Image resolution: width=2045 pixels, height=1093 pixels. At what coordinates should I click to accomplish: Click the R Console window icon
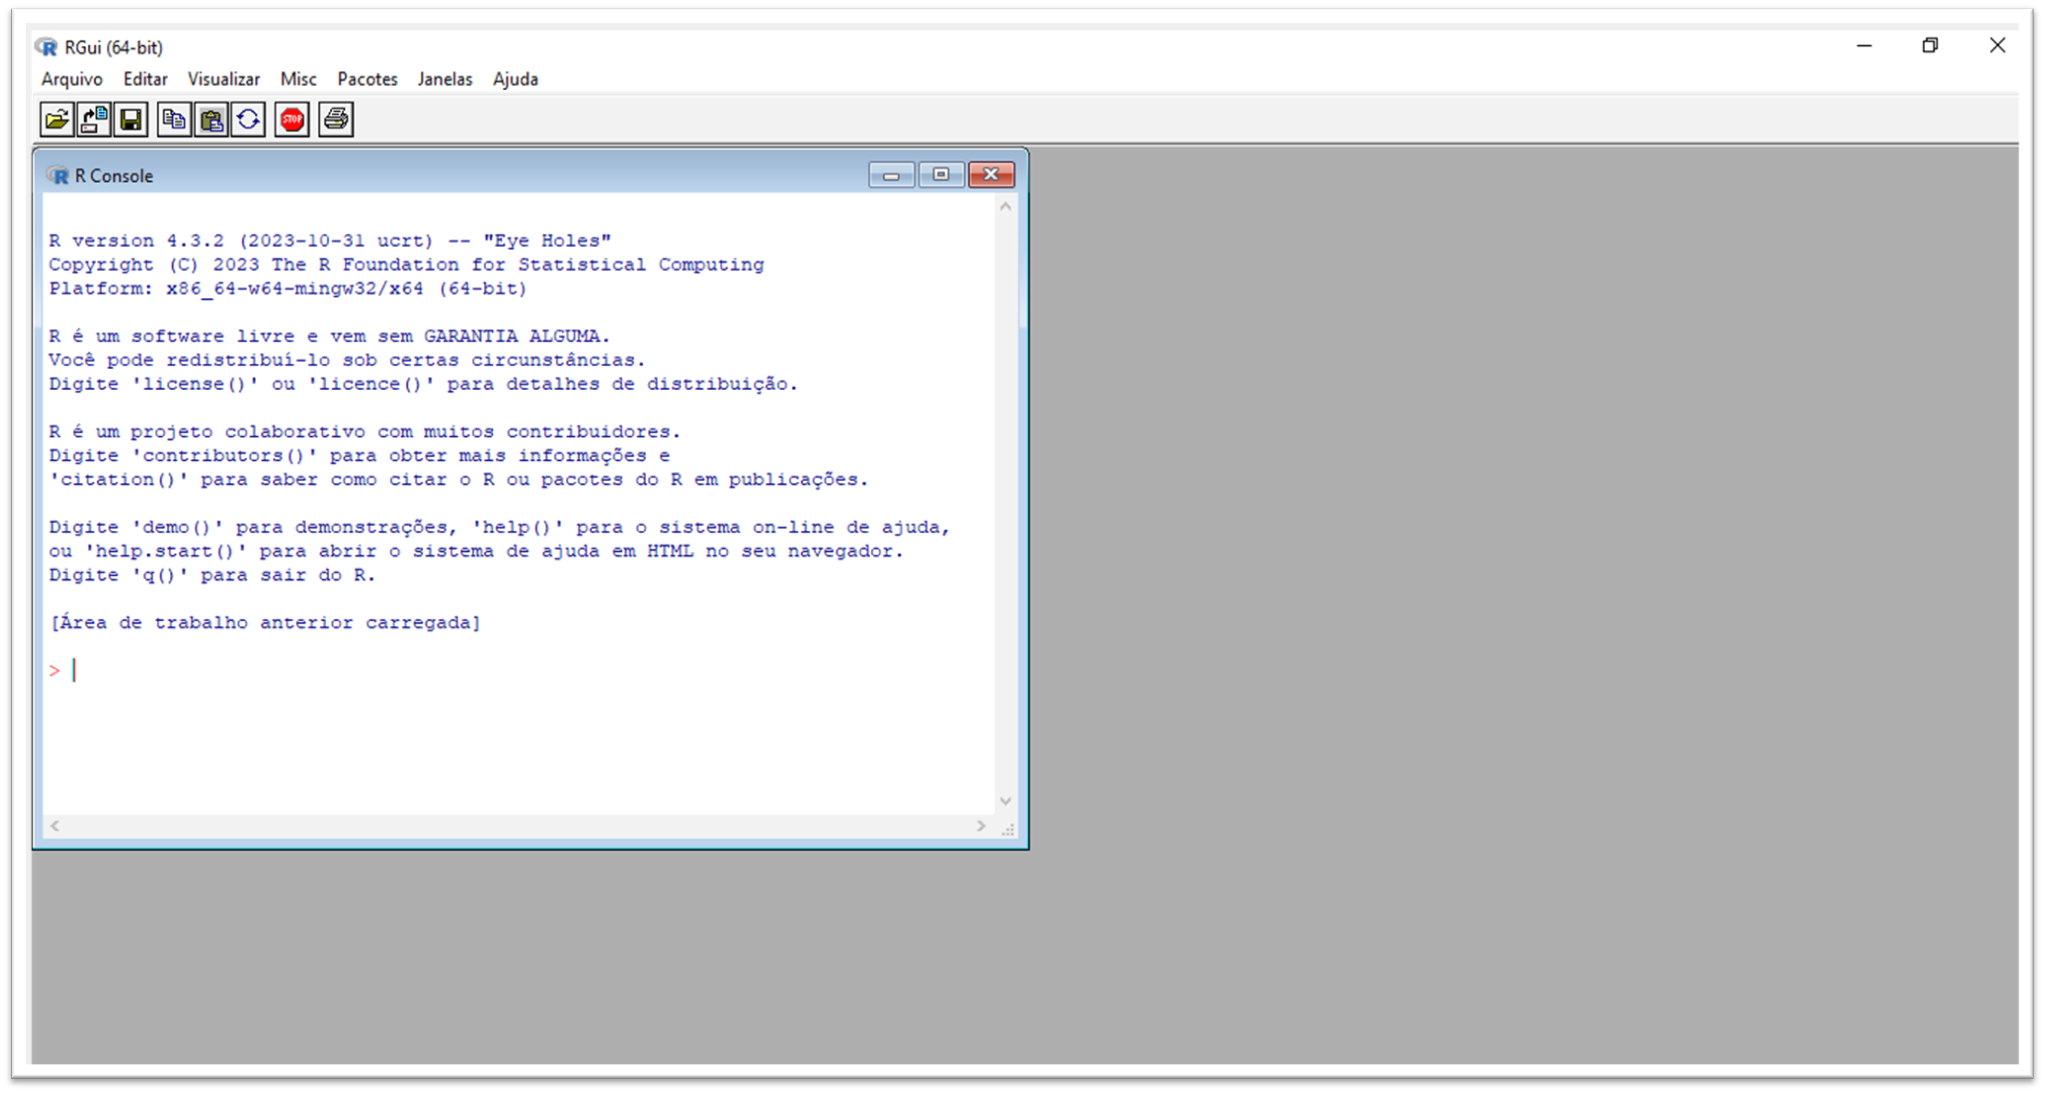click(x=58, y=176)
